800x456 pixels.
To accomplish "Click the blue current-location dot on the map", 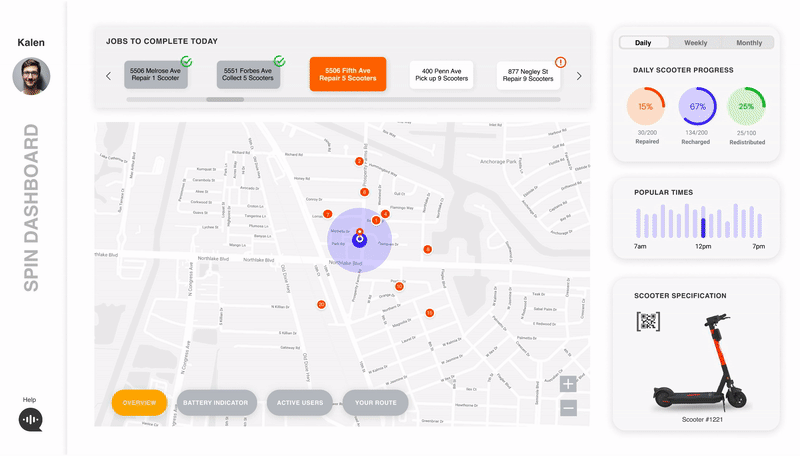I will point(360,239).
